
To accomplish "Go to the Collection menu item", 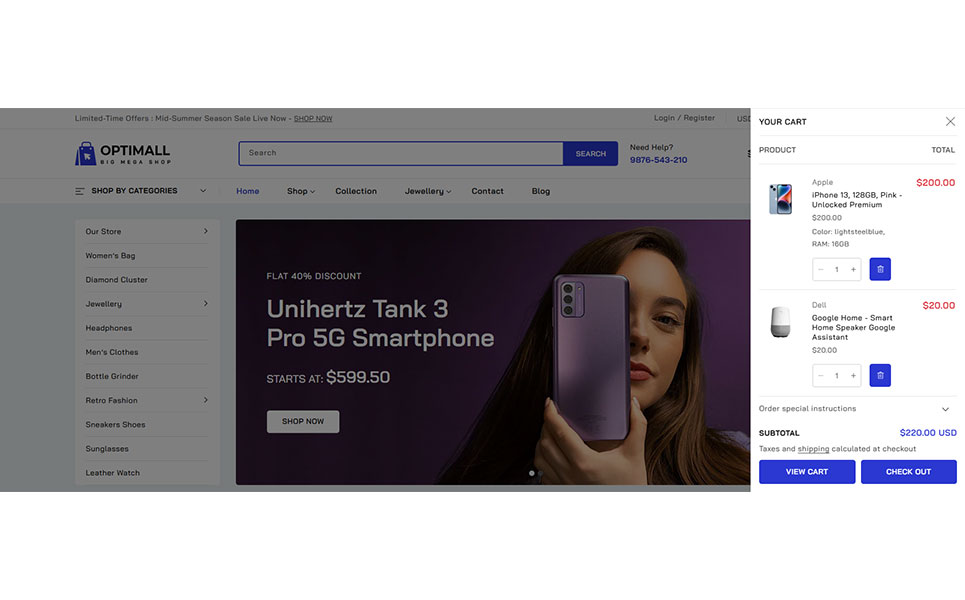I will [356, 191].
